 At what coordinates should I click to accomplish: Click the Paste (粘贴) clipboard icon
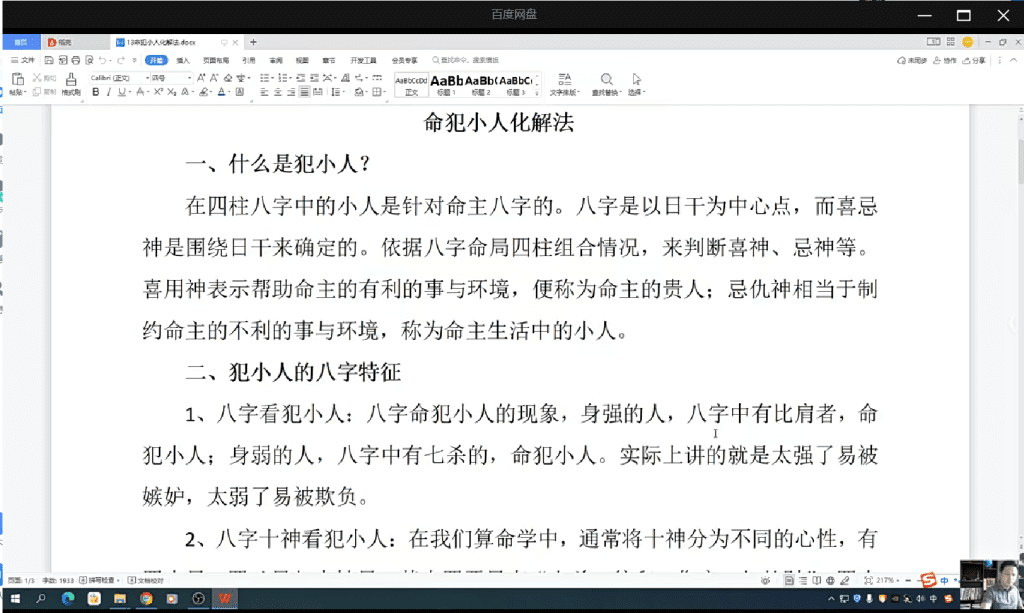(x=16, y=80)
